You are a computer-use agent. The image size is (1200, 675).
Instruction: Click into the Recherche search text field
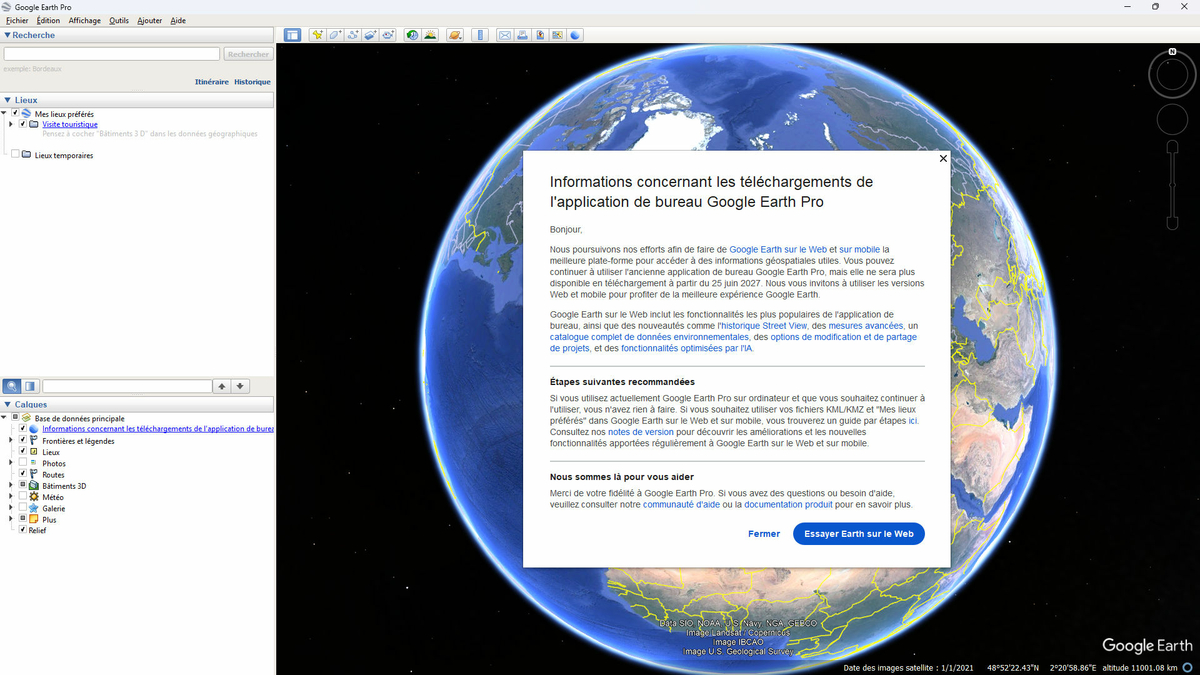click(x=112, y=54)
